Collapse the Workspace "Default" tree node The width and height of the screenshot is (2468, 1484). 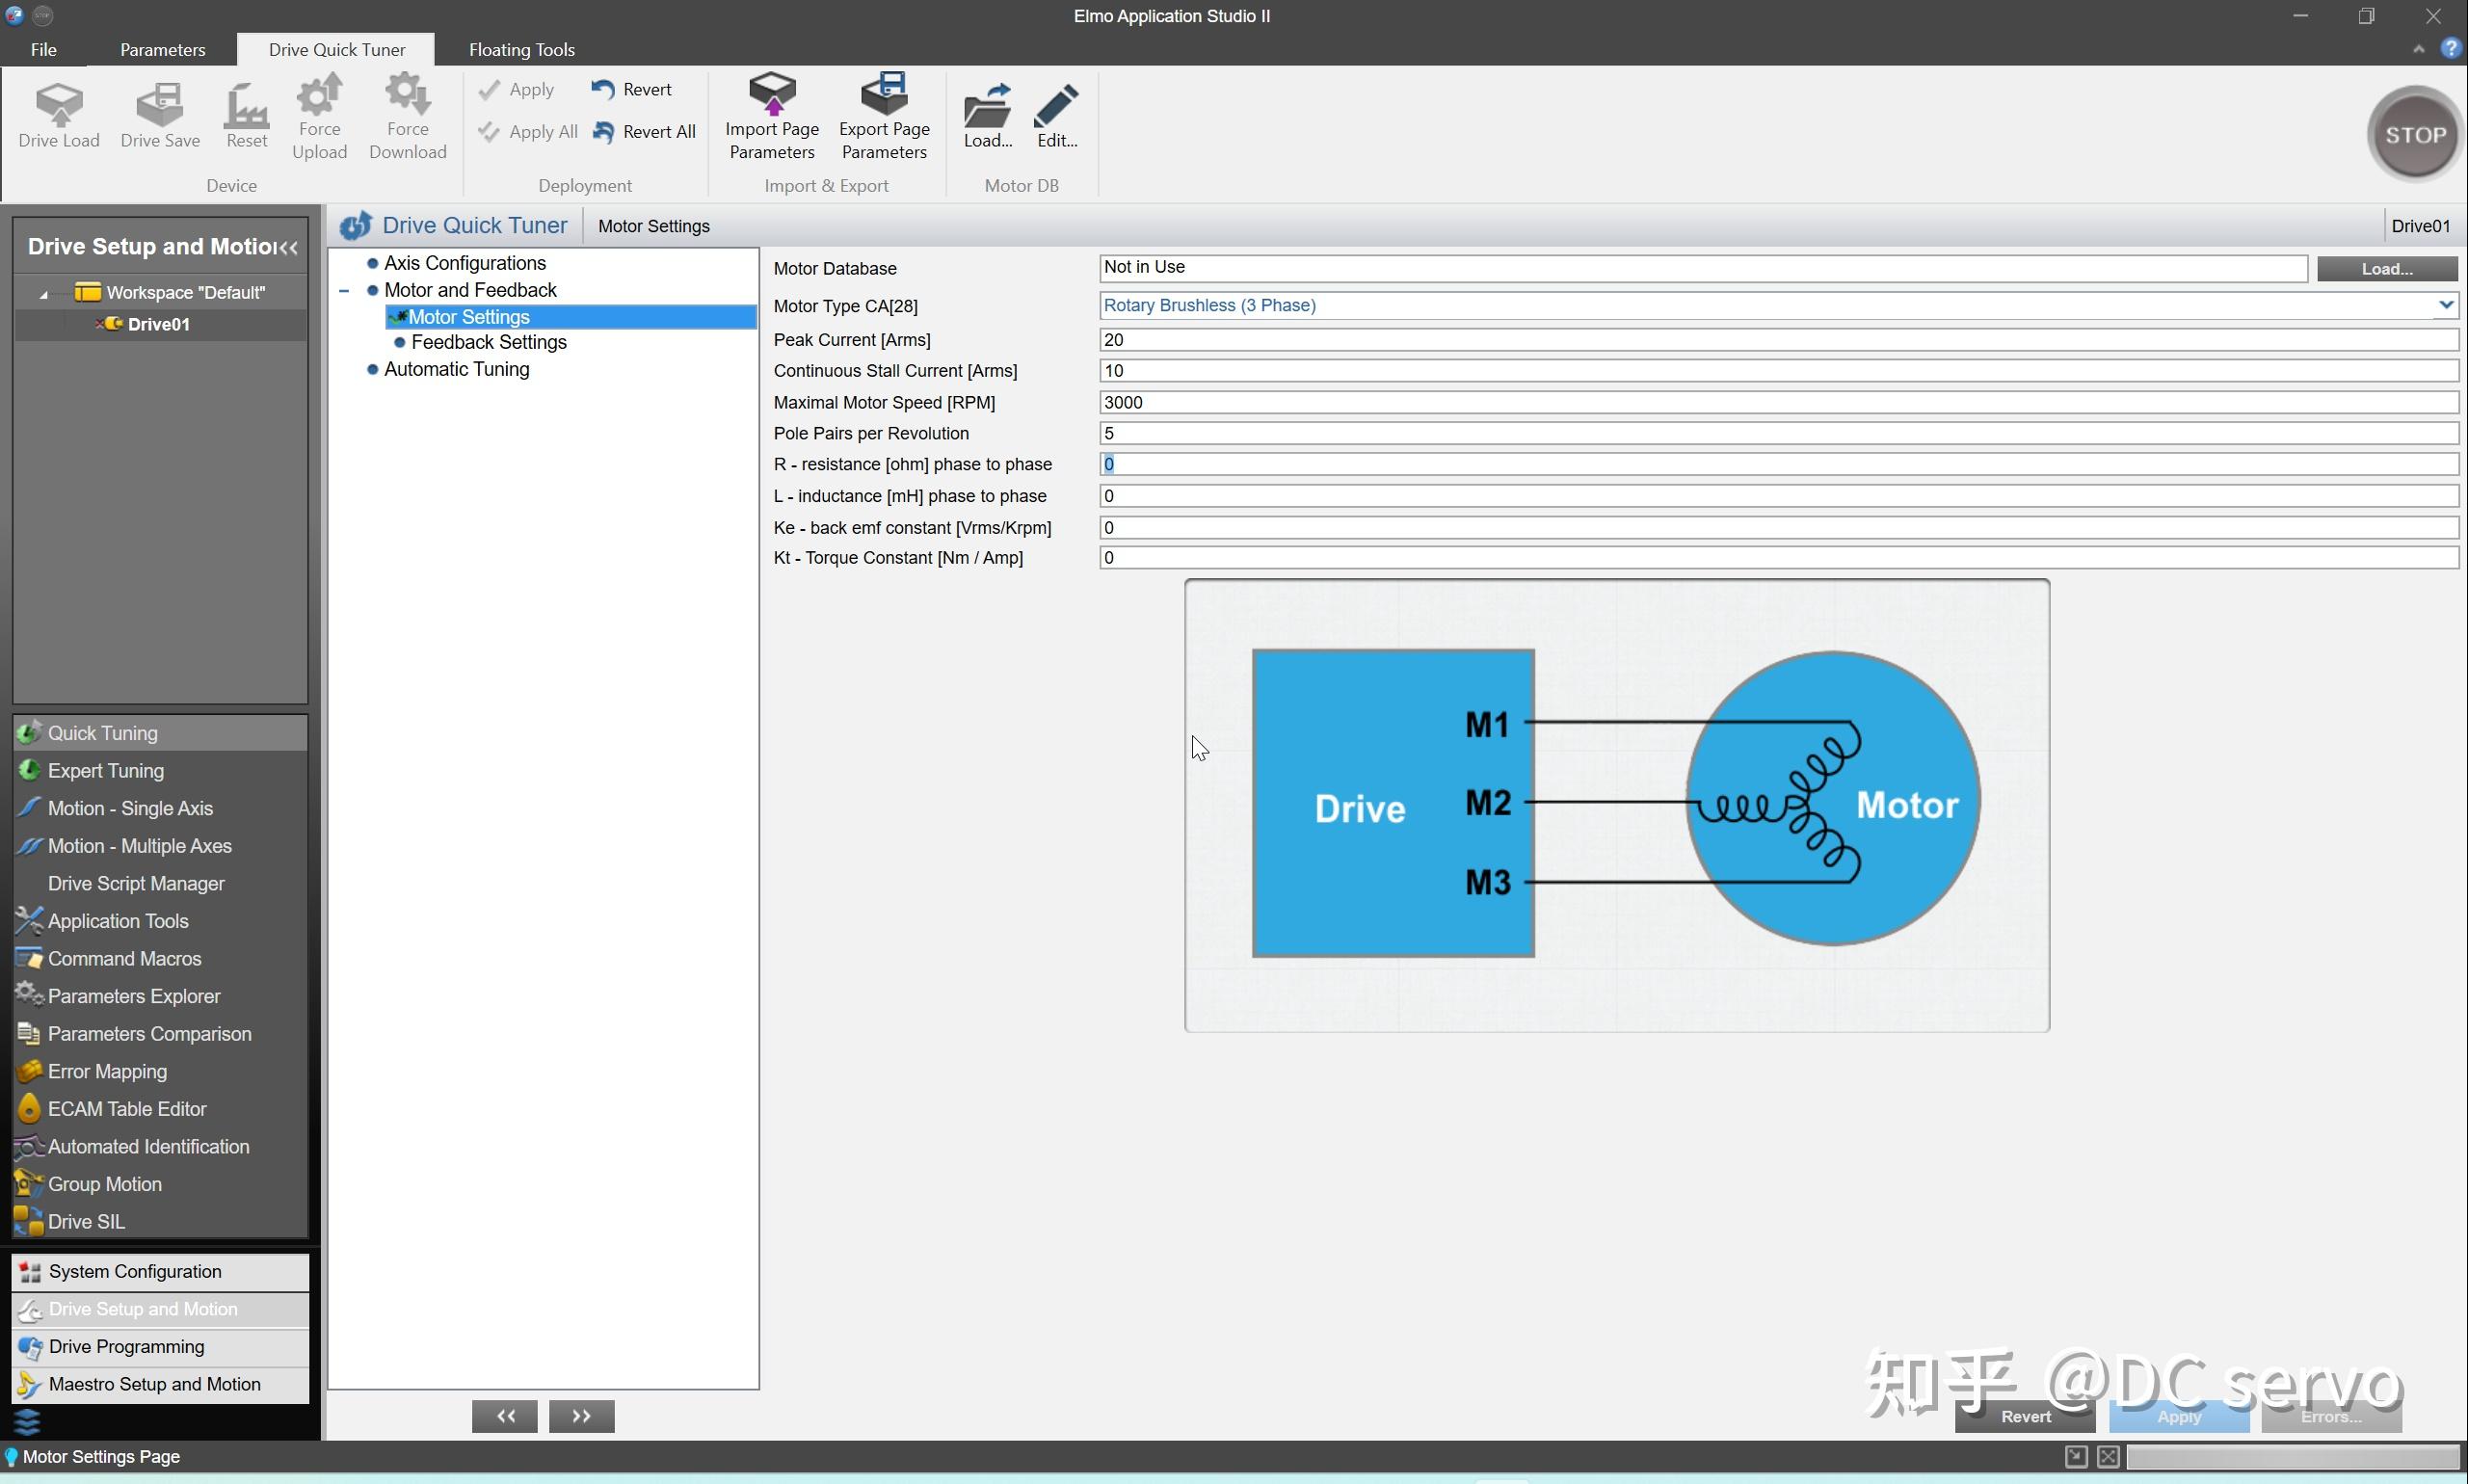pyautogui.click(x=43, y=294)
